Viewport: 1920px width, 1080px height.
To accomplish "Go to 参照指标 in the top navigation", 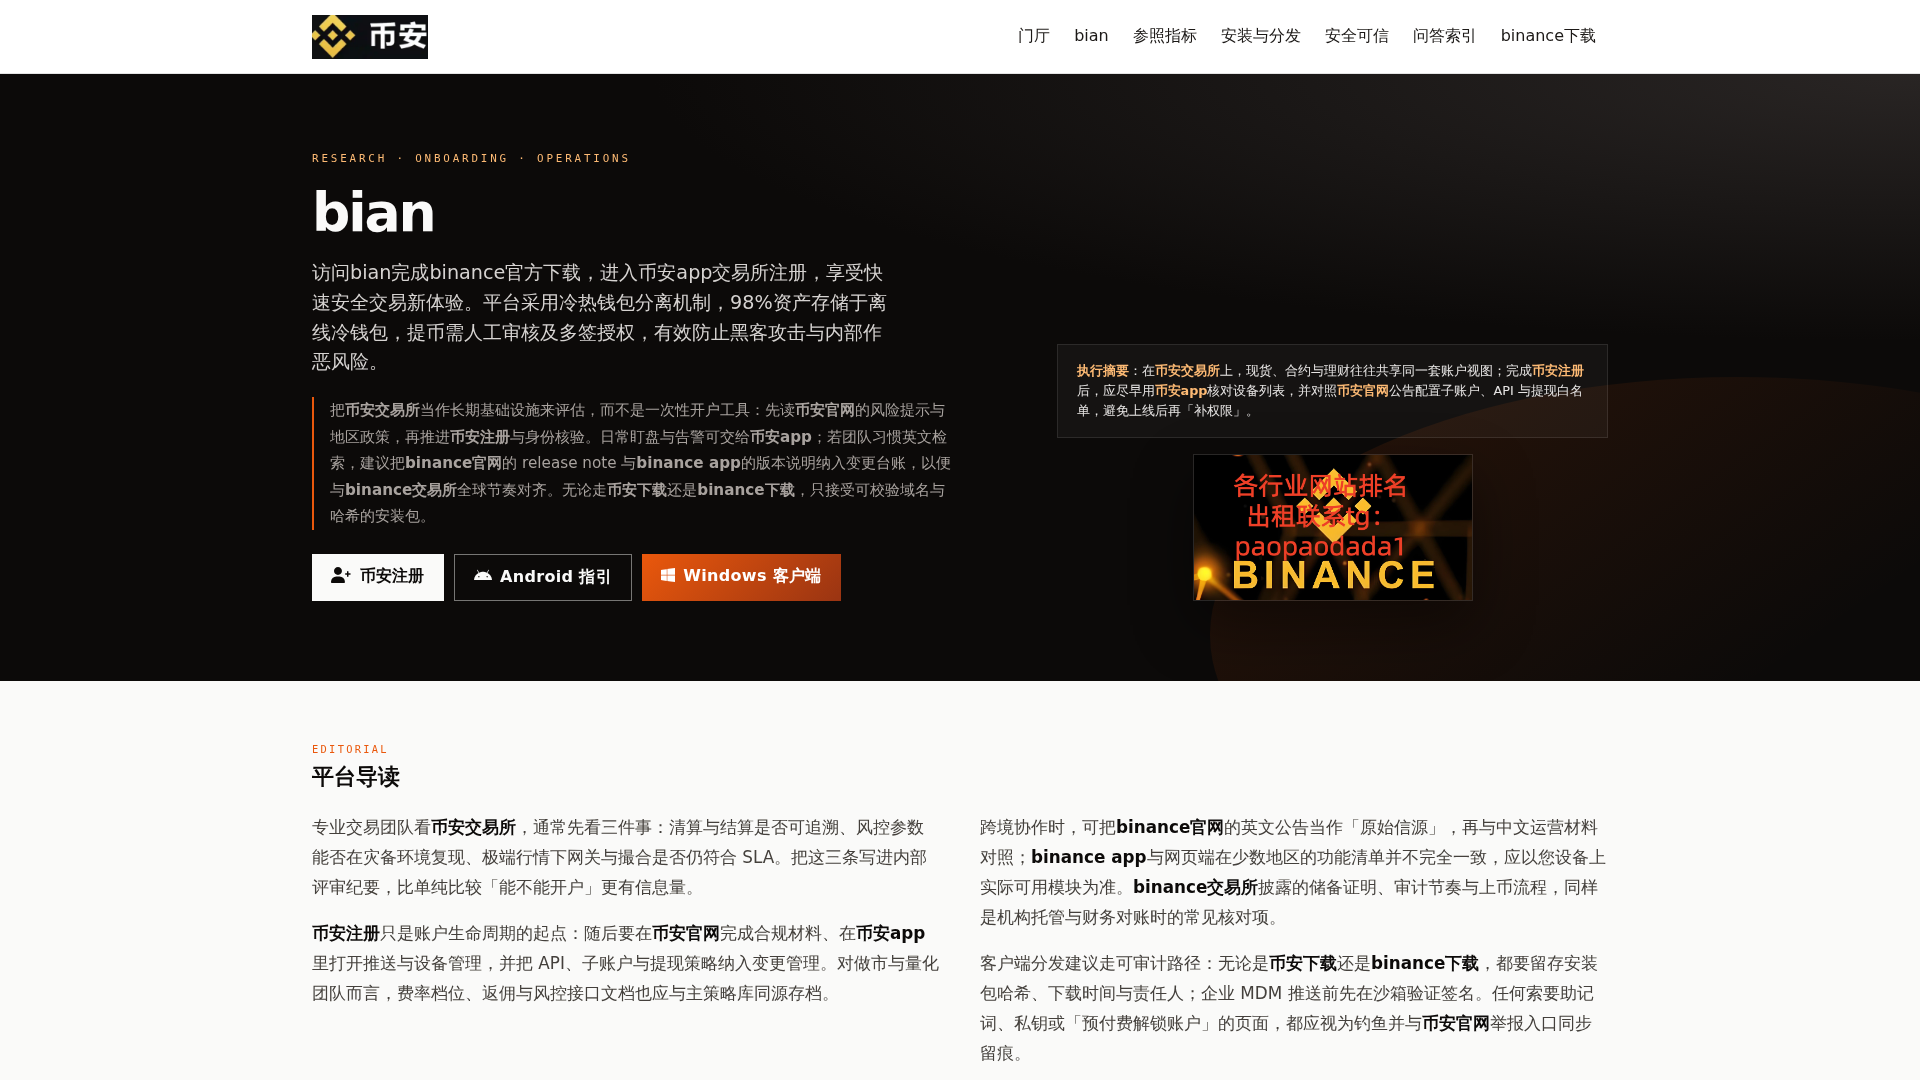I will coord(1164,36).
